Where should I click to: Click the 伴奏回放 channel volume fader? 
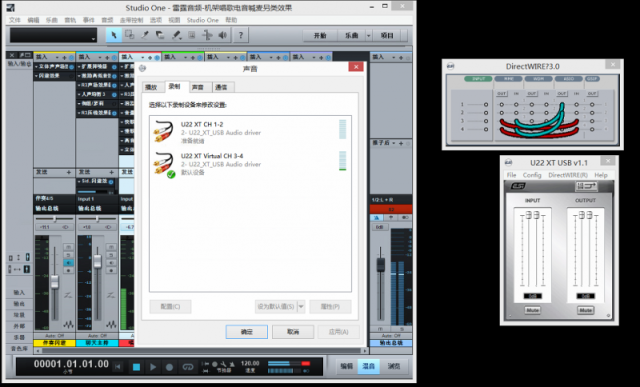click(54, 282)
